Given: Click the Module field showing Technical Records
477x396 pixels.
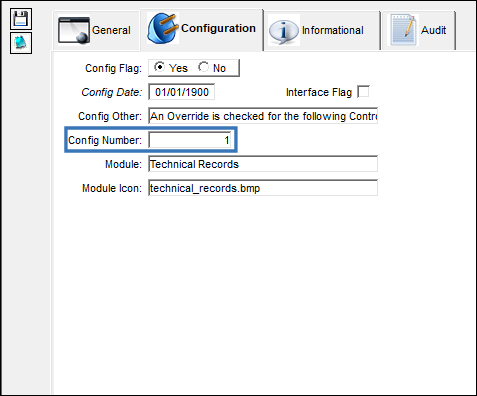Looking at the screenshot, I should (x=263, y=164).
